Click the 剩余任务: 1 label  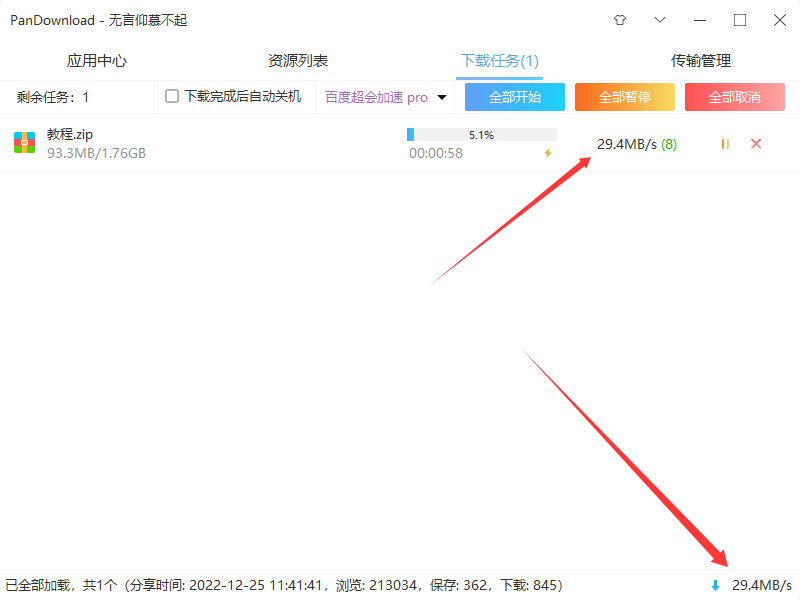point(53,97)
